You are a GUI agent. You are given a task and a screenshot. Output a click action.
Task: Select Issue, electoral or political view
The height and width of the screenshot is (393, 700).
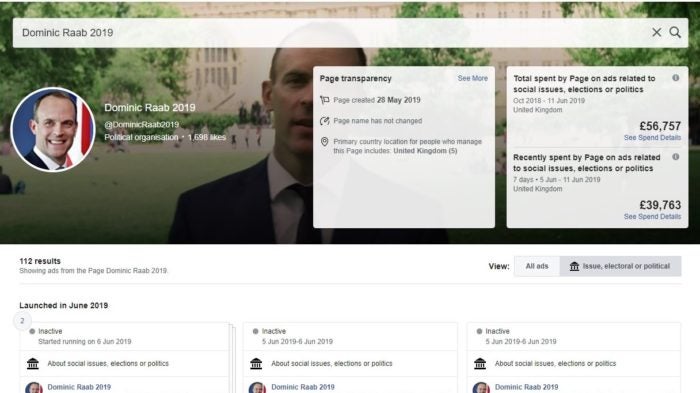pyautogui.click(x=620, y=266)
